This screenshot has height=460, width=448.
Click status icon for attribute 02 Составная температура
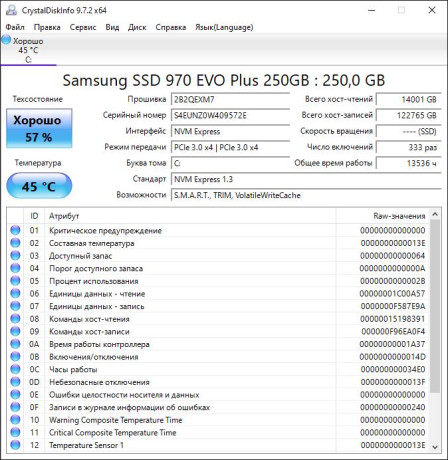[15, 243]
